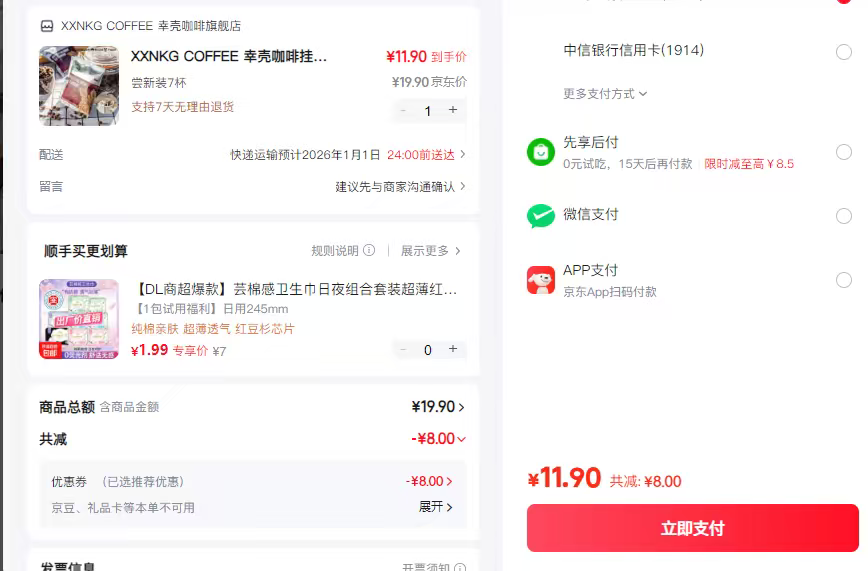Decrease coffee quantity with minus button

click(403, 110)
